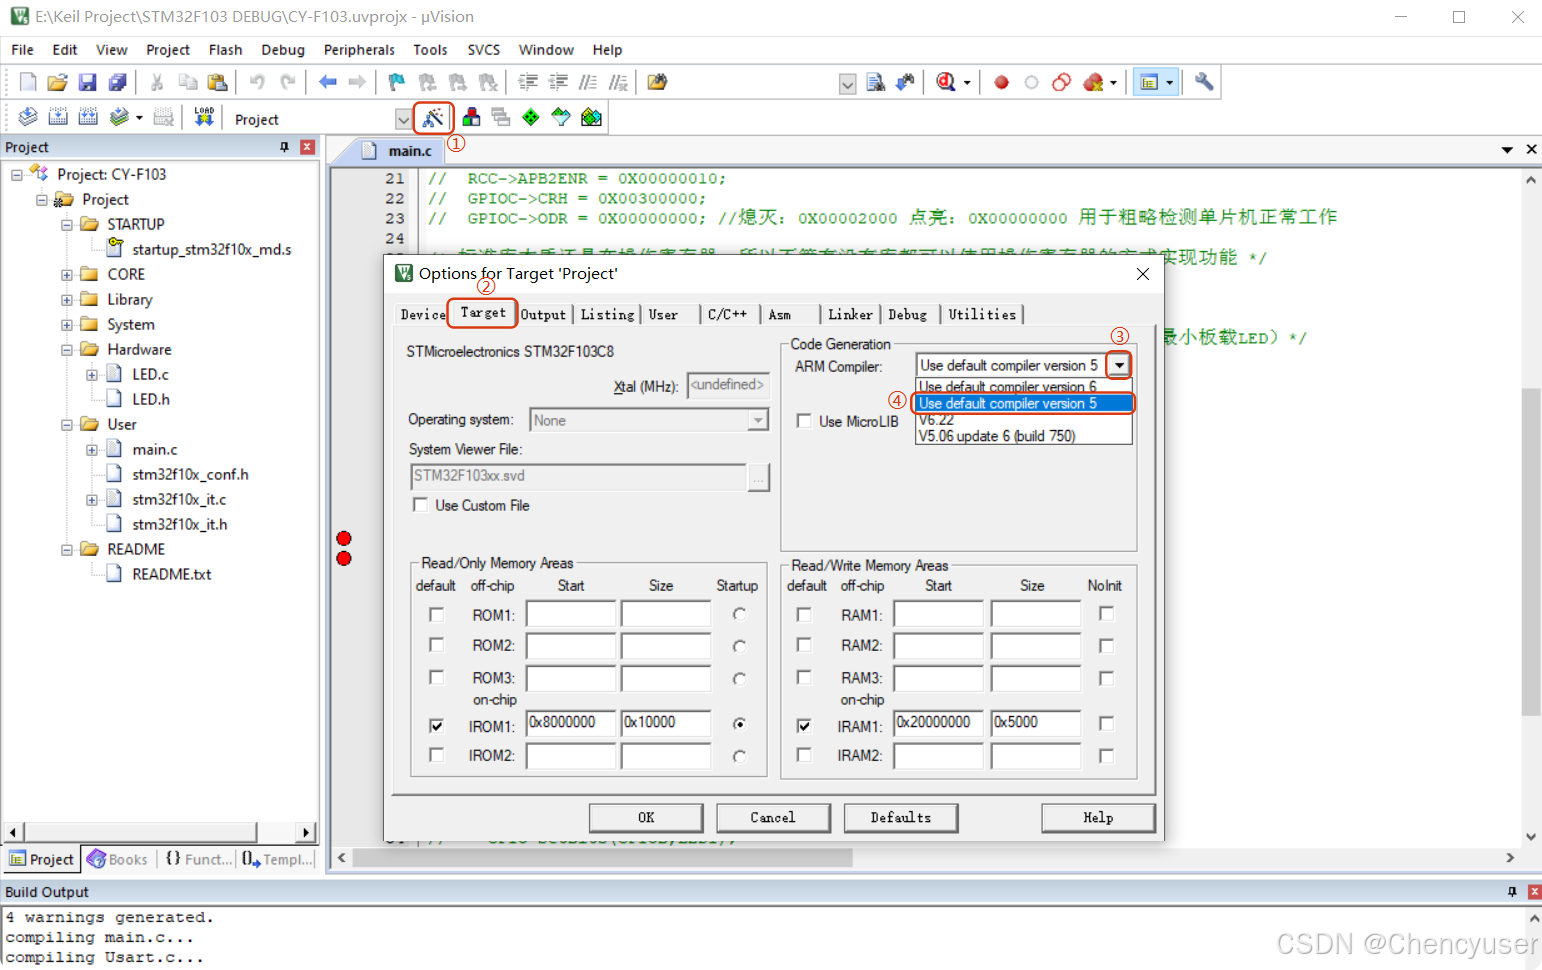Screen dimensions: 1542x970
Task: Toggle the IRAM1 default checkbox
Action: point(804,726)
